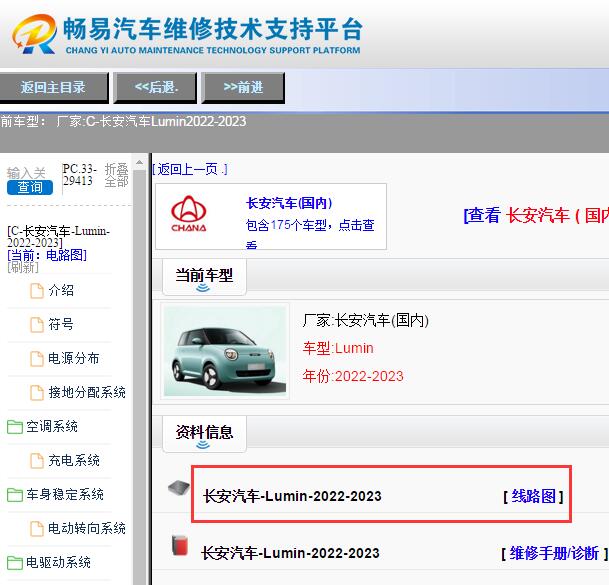Open the 介绍 page in the tree
The height and width of the screenshot is (585, 609).
click(61, 290)
